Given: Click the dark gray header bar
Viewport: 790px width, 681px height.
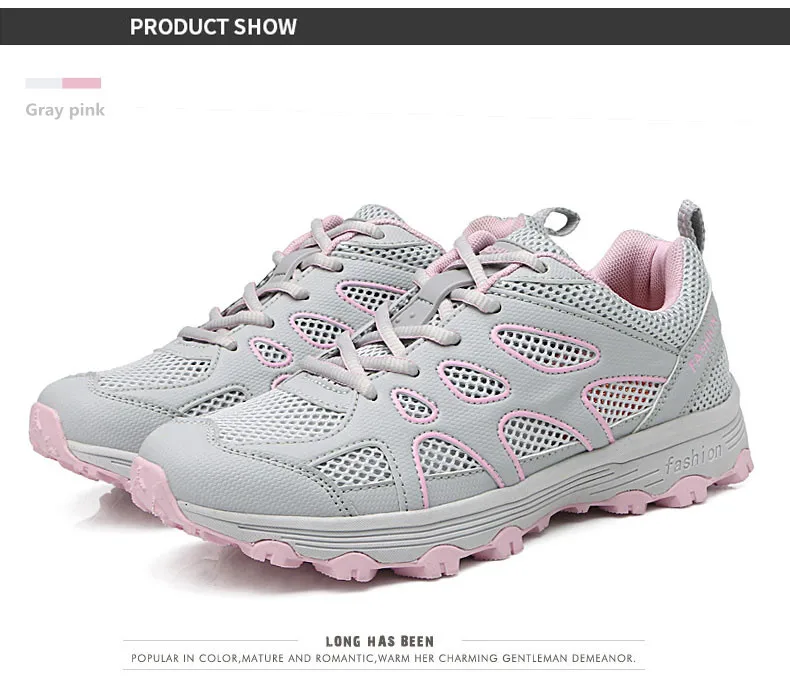Looking at the screenshot, I should point(395,27).
